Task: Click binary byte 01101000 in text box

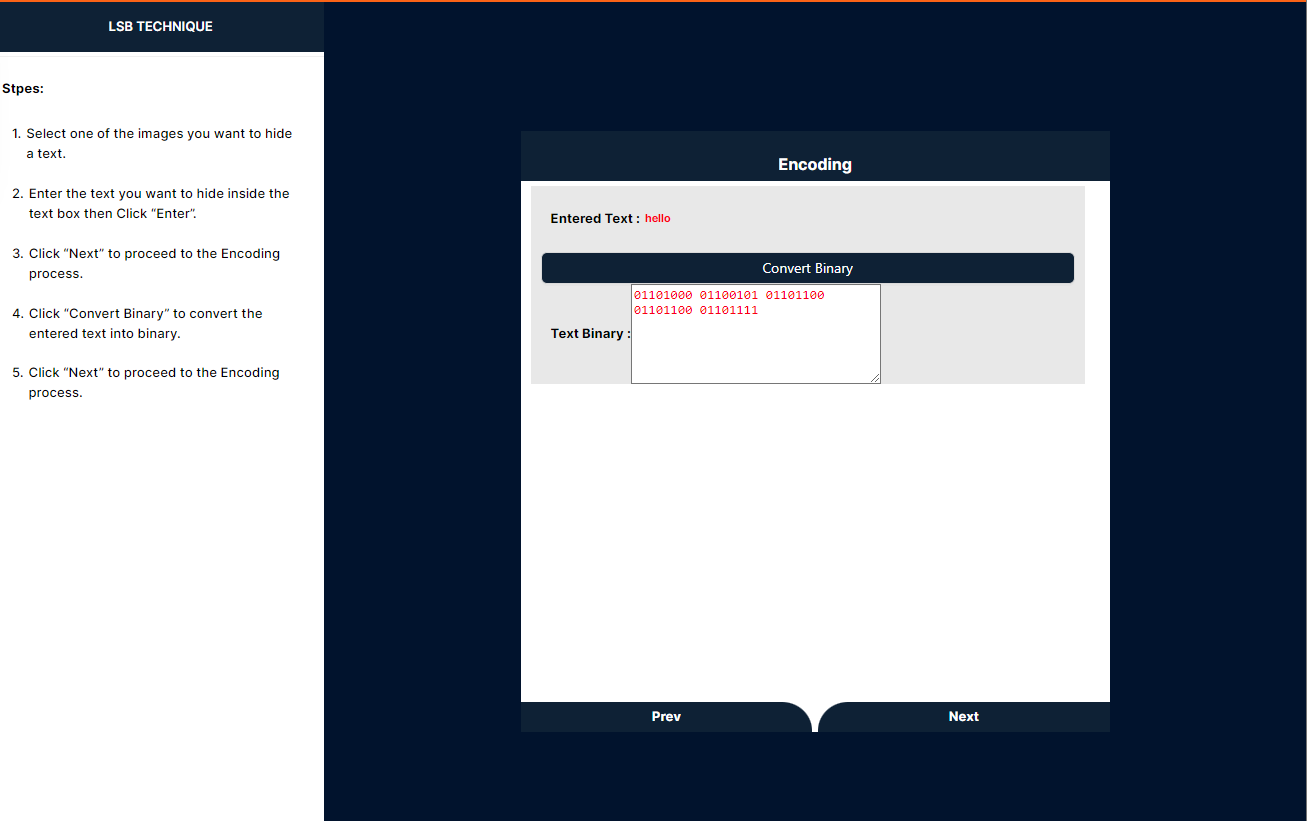Action: click(663, 296)
